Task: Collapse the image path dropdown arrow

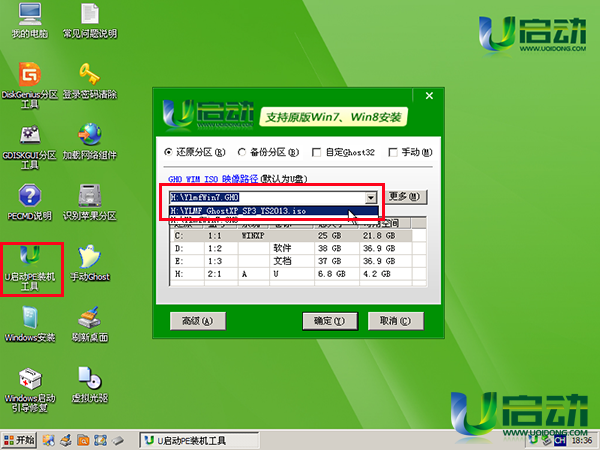Action: (371, 197)
